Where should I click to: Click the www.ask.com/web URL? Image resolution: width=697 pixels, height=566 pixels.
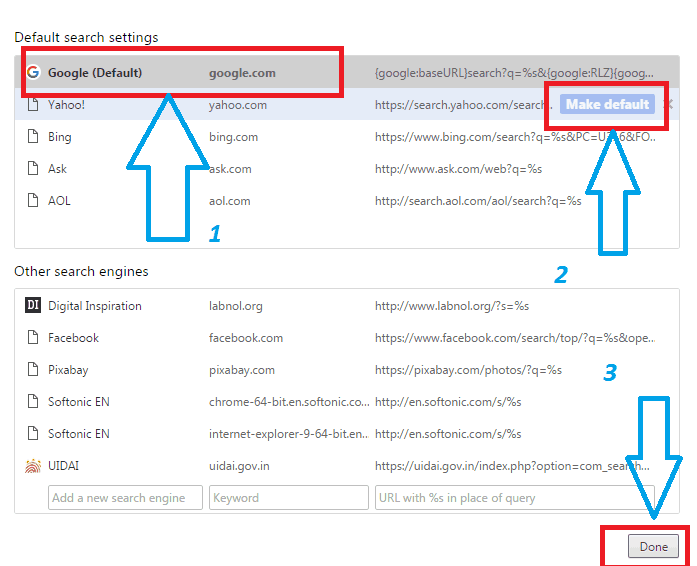[x=458, y=169]
